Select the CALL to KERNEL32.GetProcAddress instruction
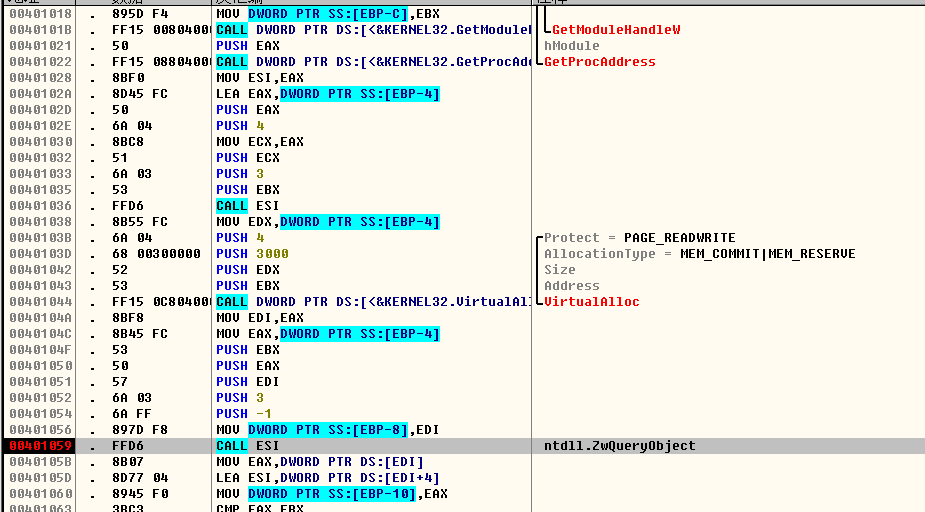Image resolution: width=925 pixels, height=512 pixels. [373, 61]
